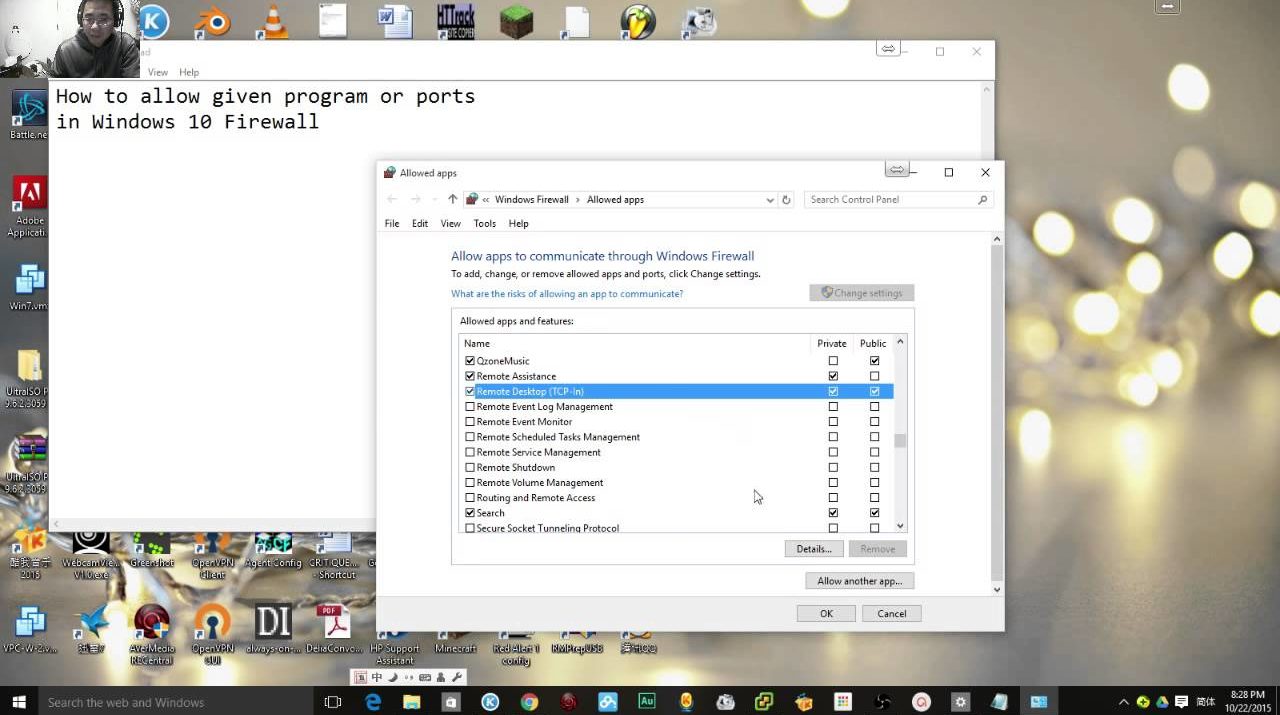
Task: Open Google Chrome from the taskbar
Action: (529, 702)
